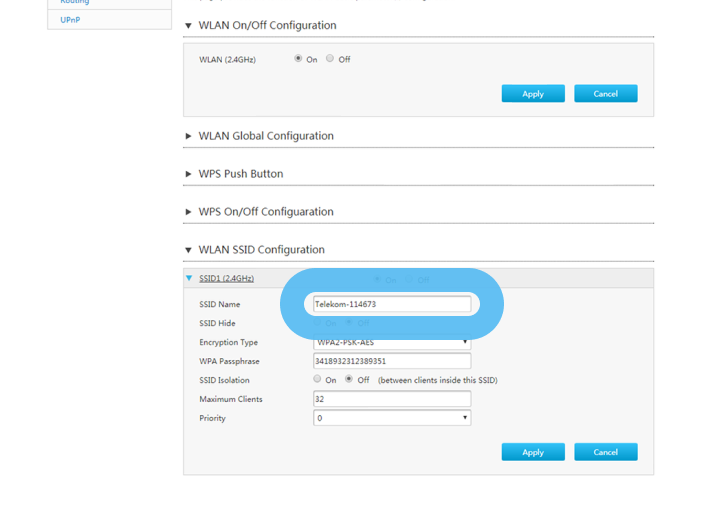Click Cancel in WLAN On/Off section
Image resolution: width=704 pixels, height=514 pixels.
point(605,94)
